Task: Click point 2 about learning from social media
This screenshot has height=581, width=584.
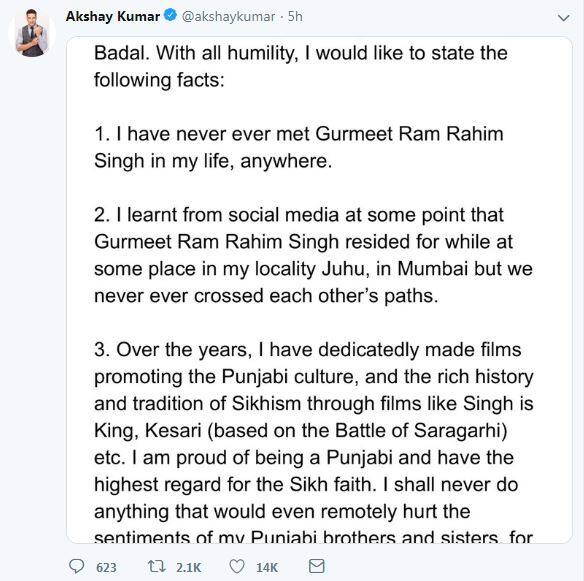Action: pyautogui.click(x=314, y=255)
